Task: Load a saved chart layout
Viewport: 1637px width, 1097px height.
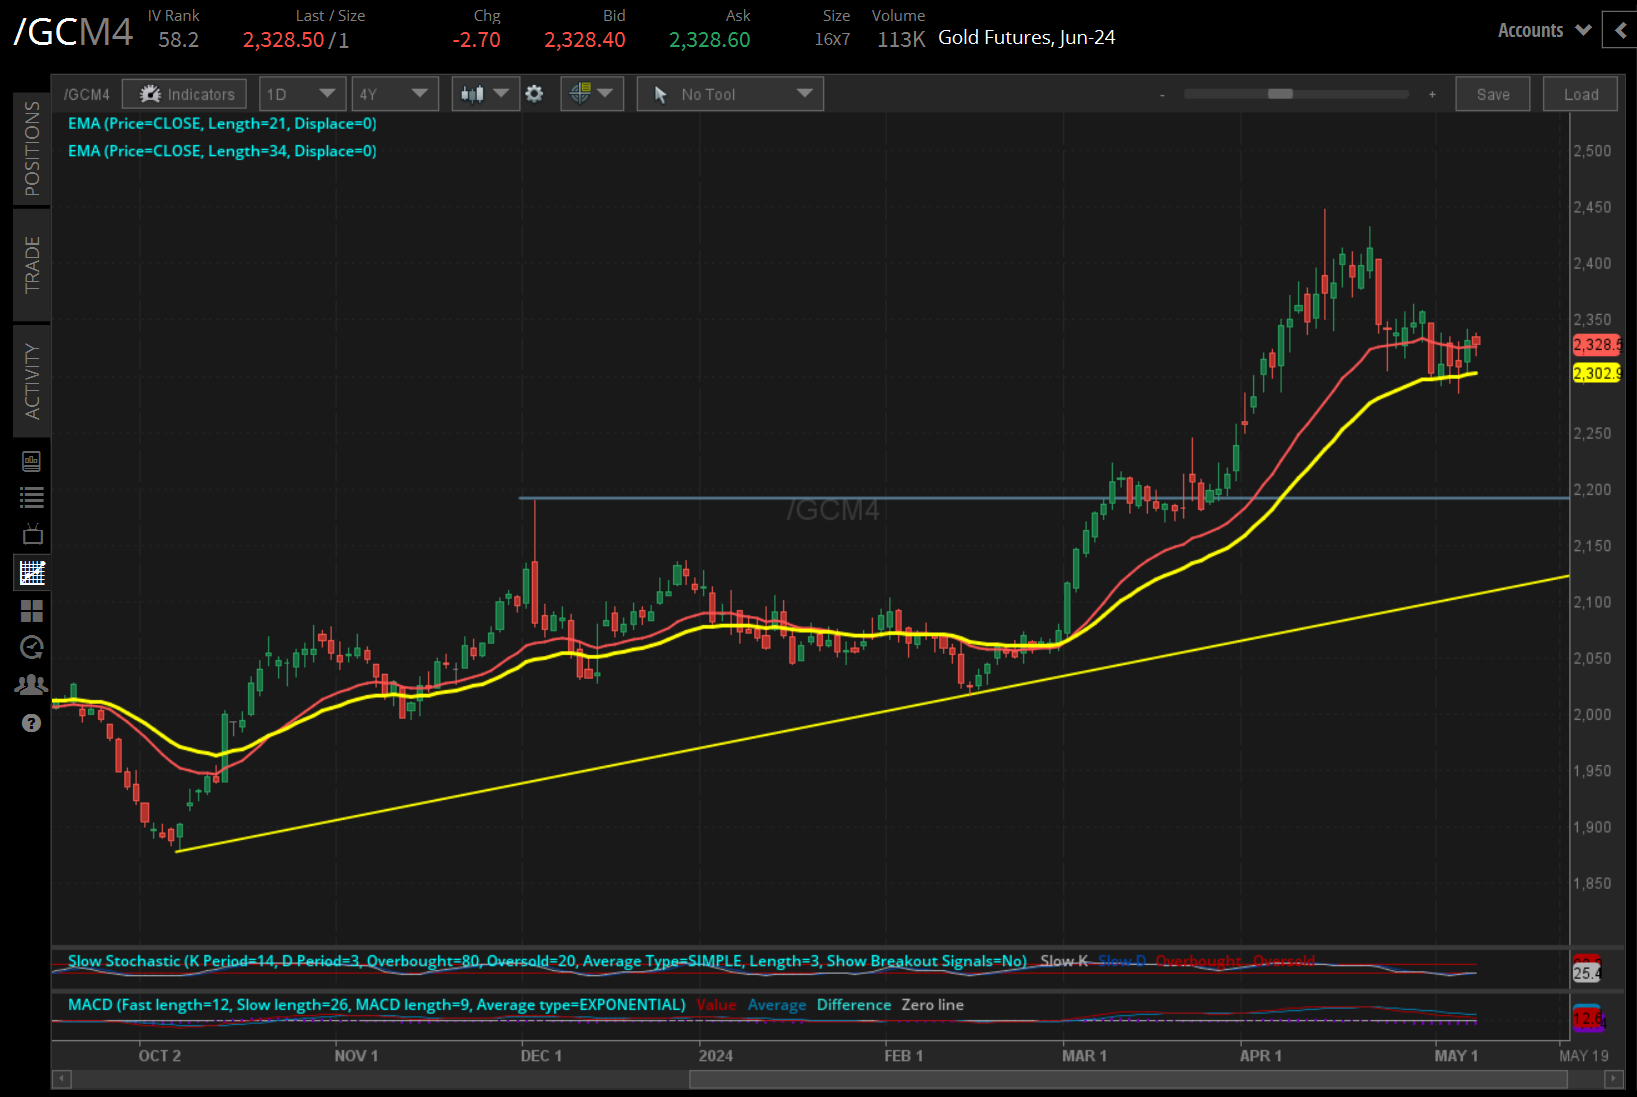Action: (x=1581, y=94)
